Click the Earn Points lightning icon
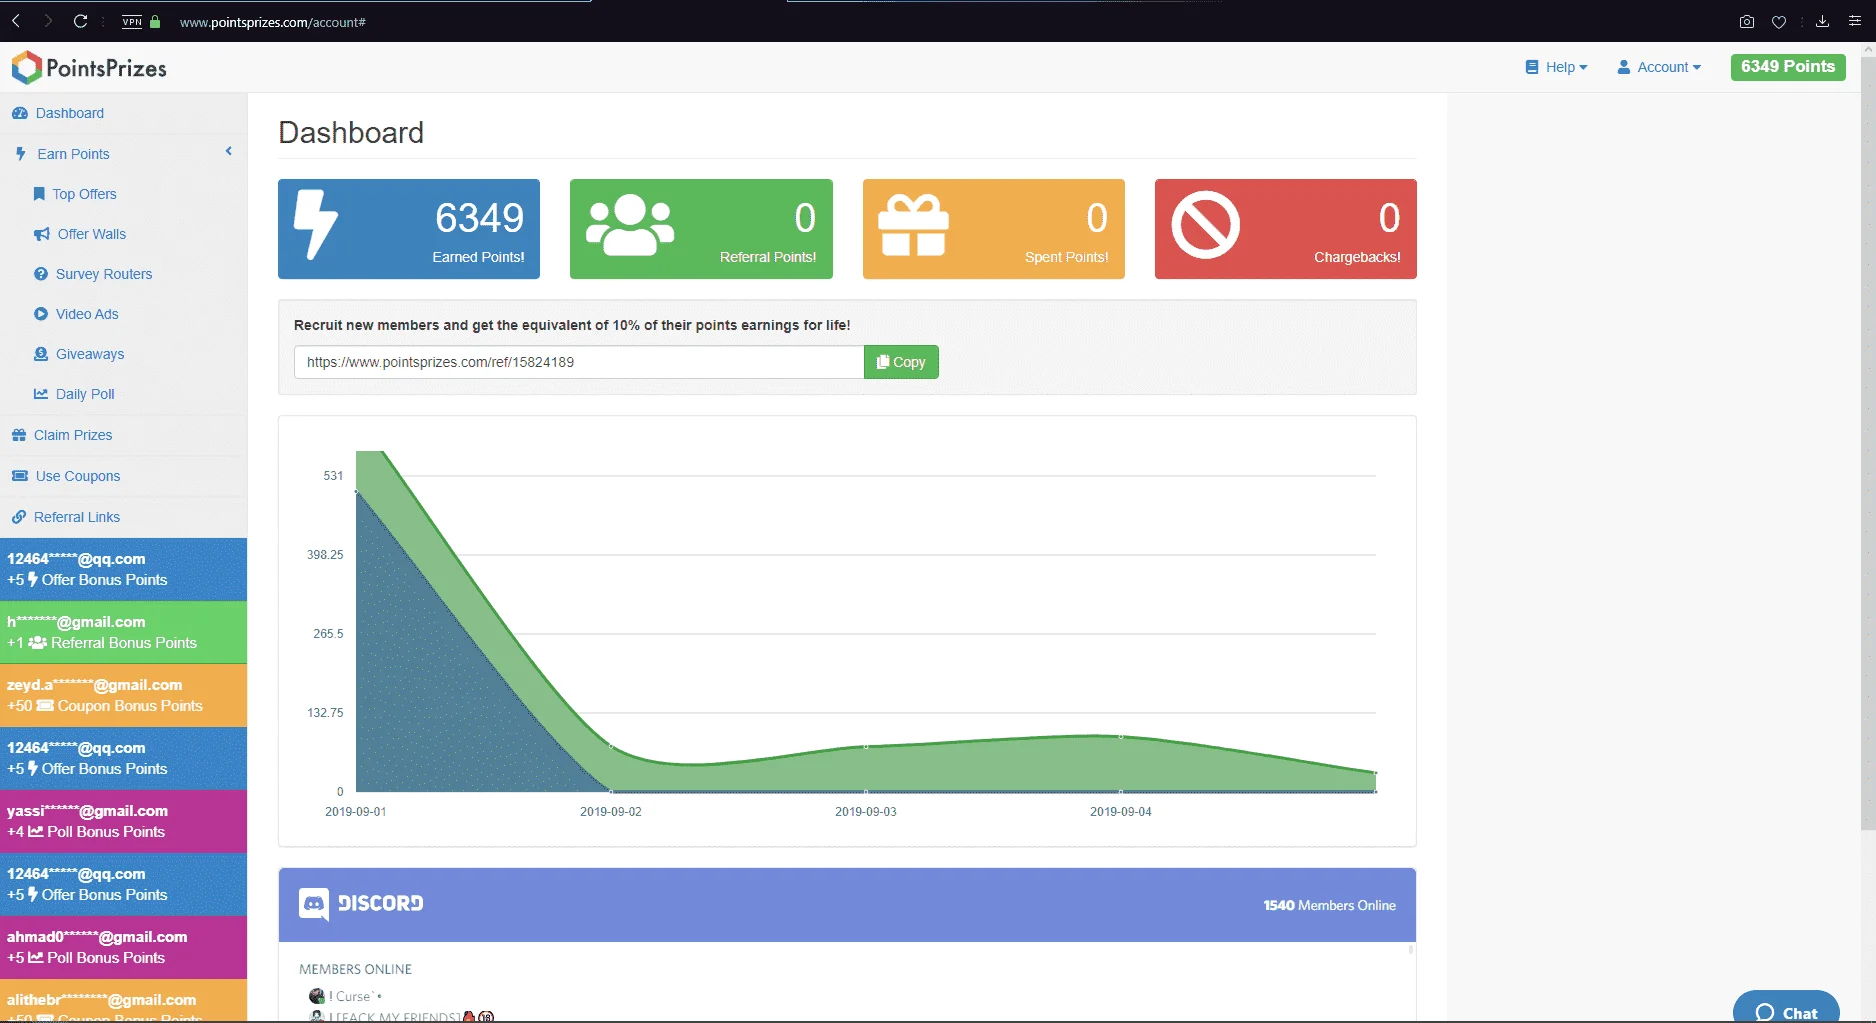Screen dimensions: 1876x1023 click(20, 154)
